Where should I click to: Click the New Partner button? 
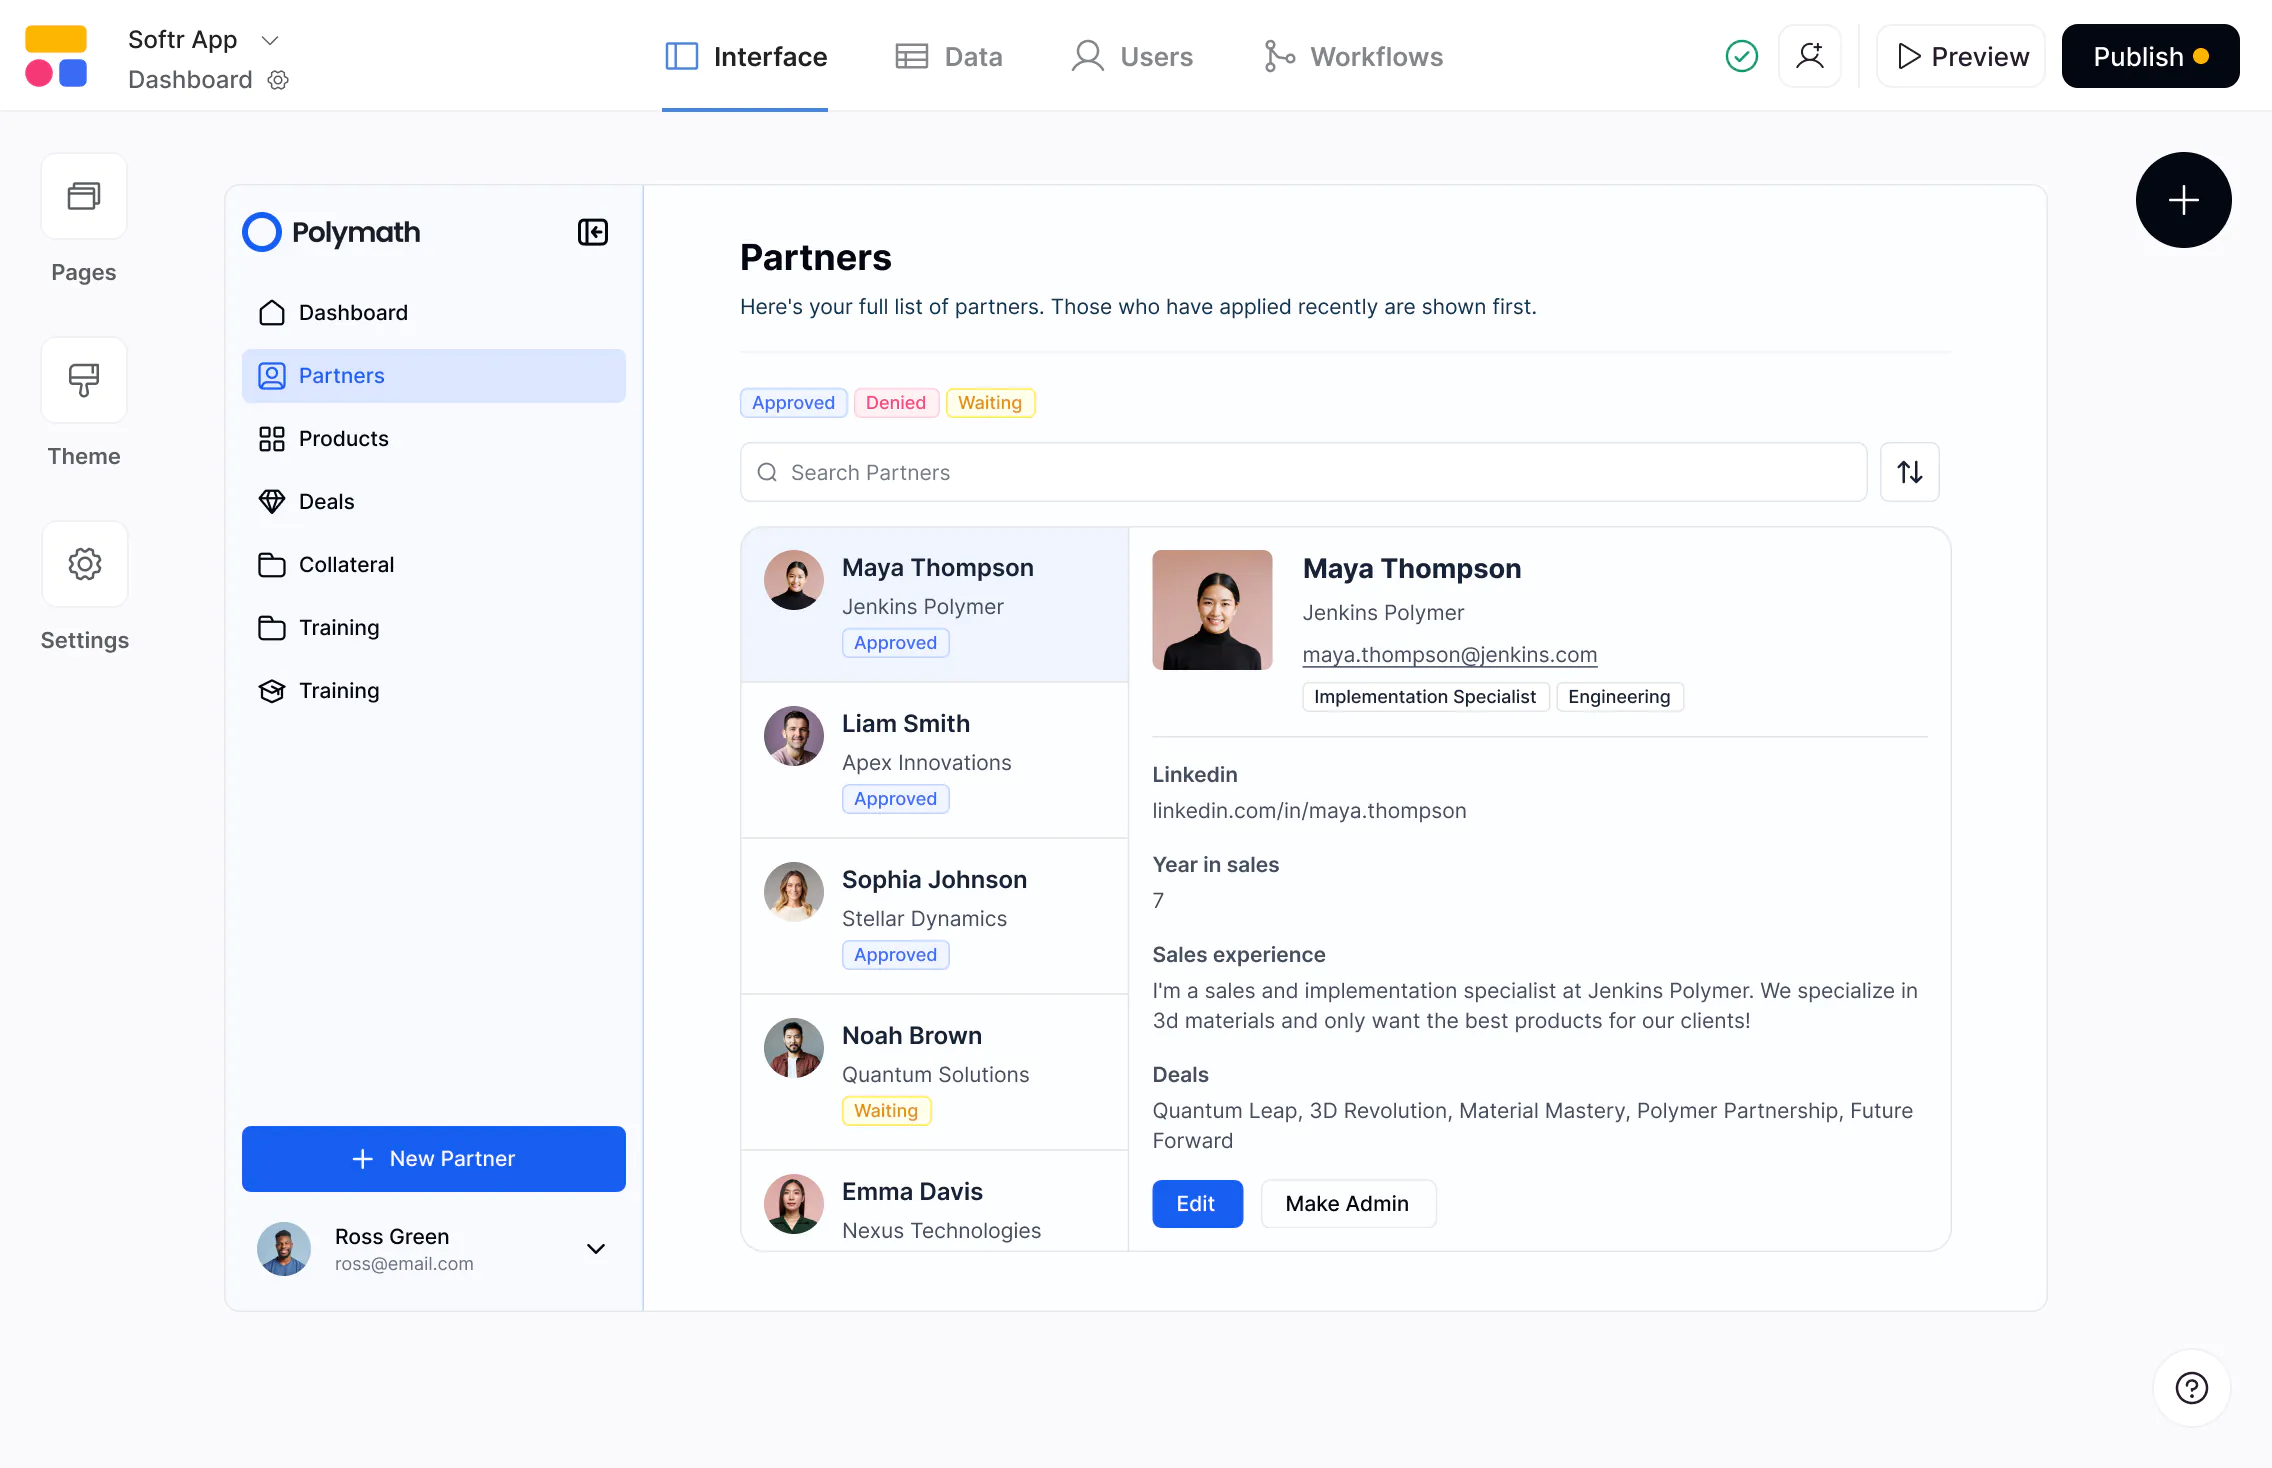(433, 1158)
